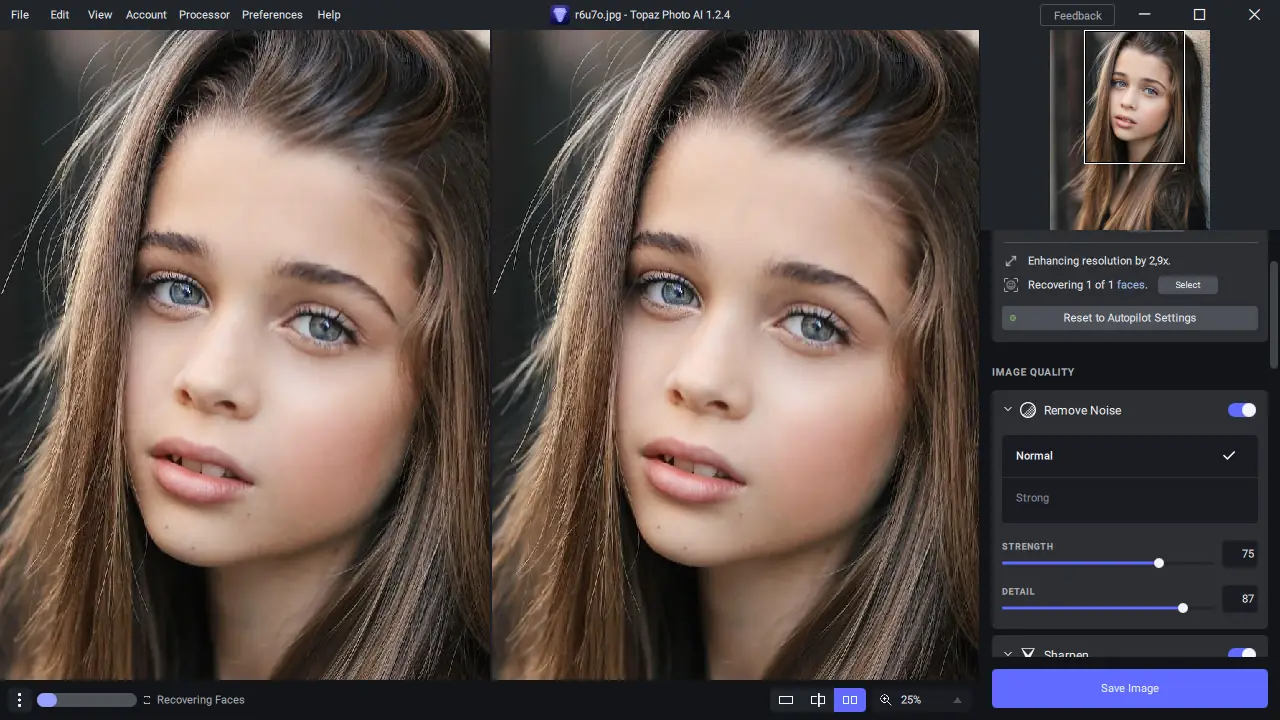Click Reset to Autopilot Settings

pyautogui.click(x=1130, y=318)
